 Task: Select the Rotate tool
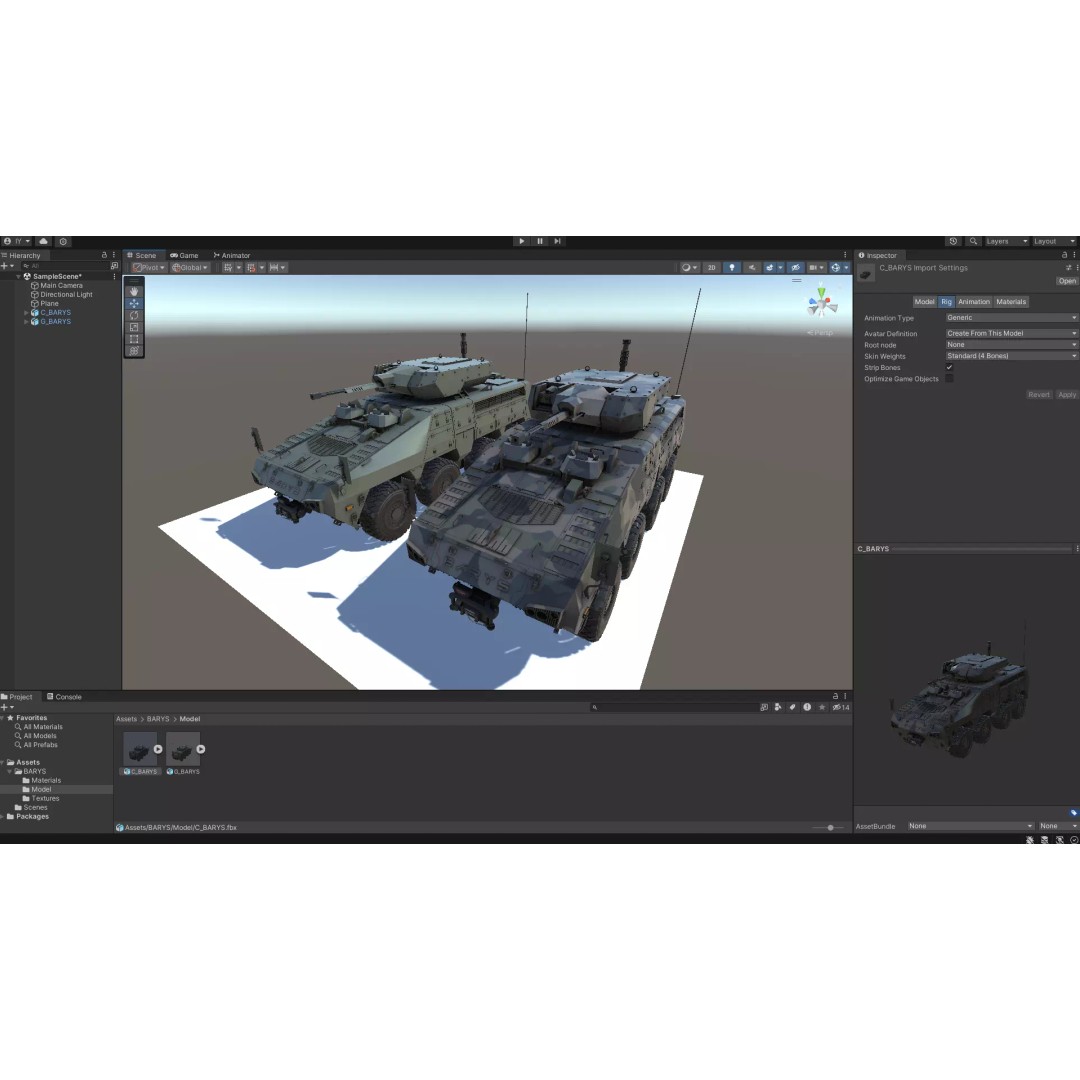134,315
